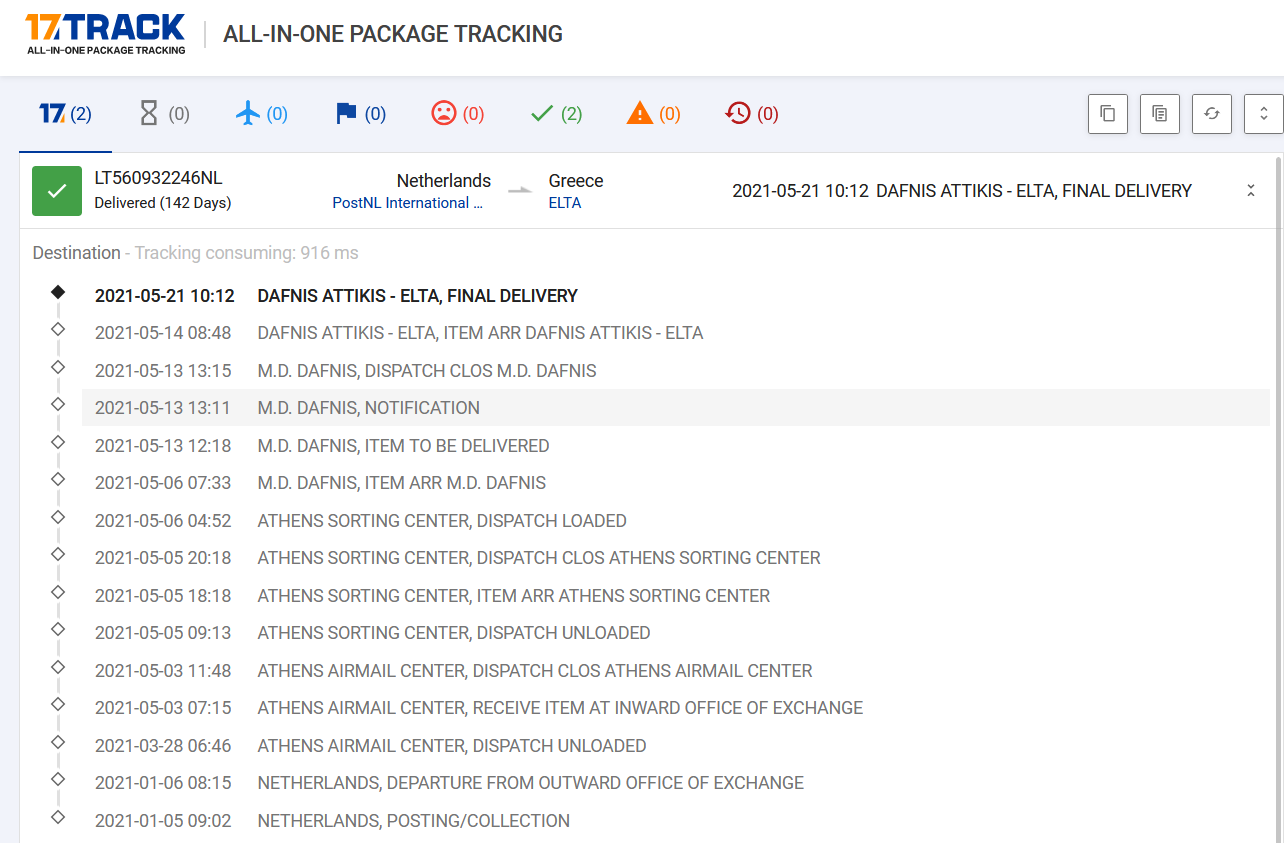Click green delivered checkmark for LT560932246NL

[x=57, y=191]
